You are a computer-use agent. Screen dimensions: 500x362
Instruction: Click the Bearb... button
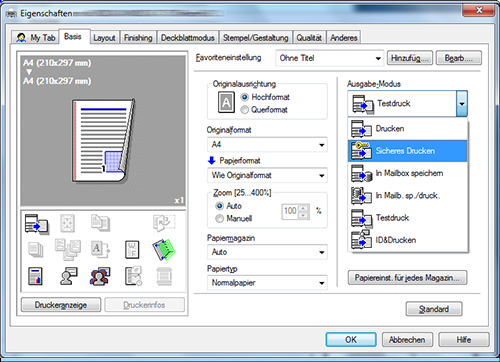(x=459, y=58)
